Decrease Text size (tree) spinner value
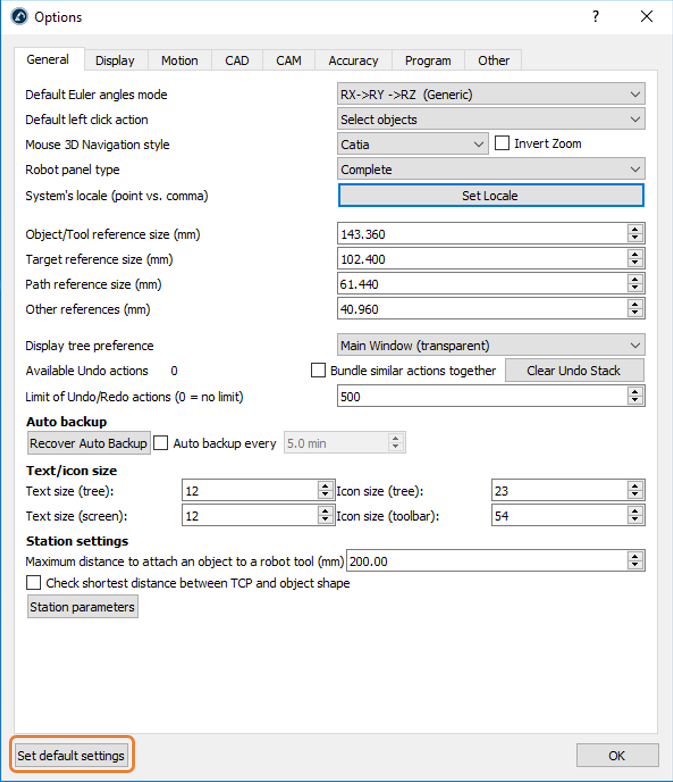Image resolution: width=673 pixels, height=782 pixels. 325,495
